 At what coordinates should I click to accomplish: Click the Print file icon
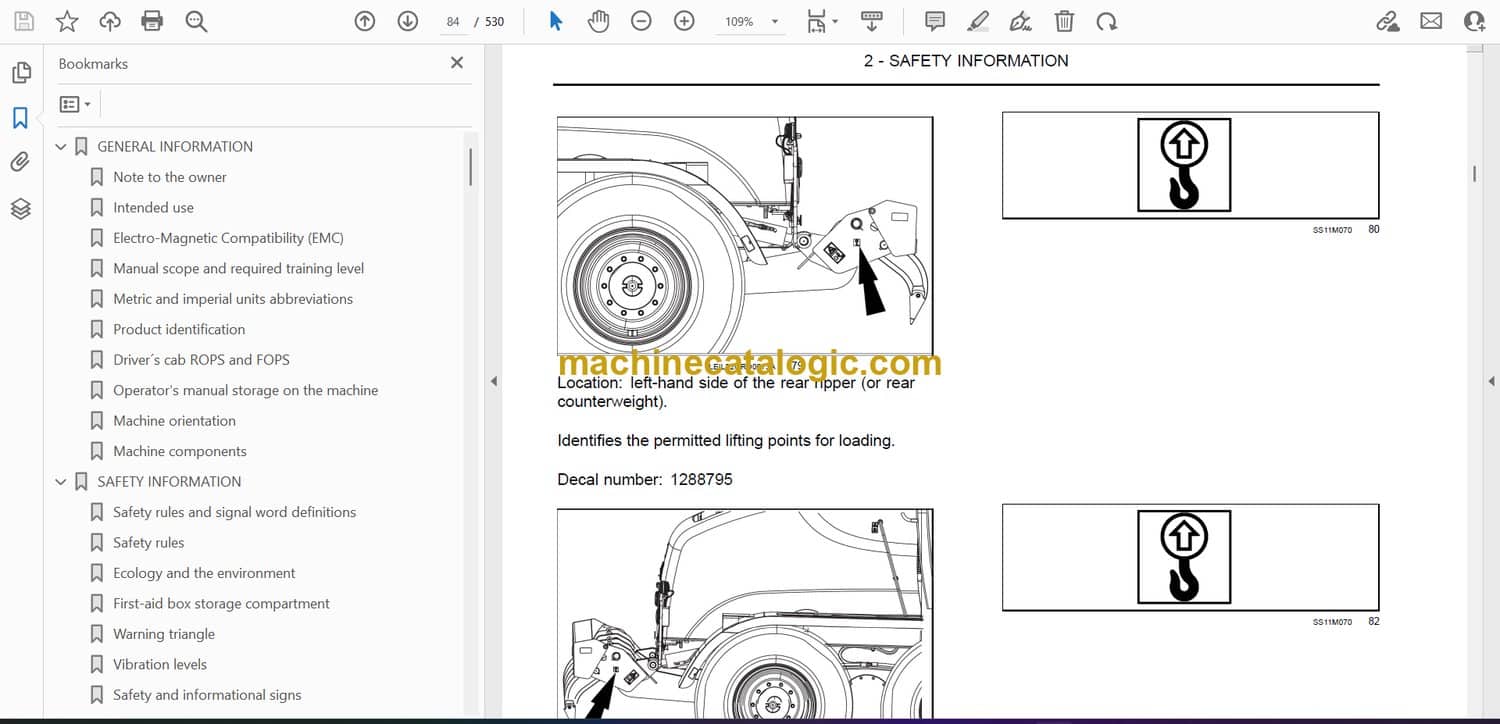[x=152, y=21]
